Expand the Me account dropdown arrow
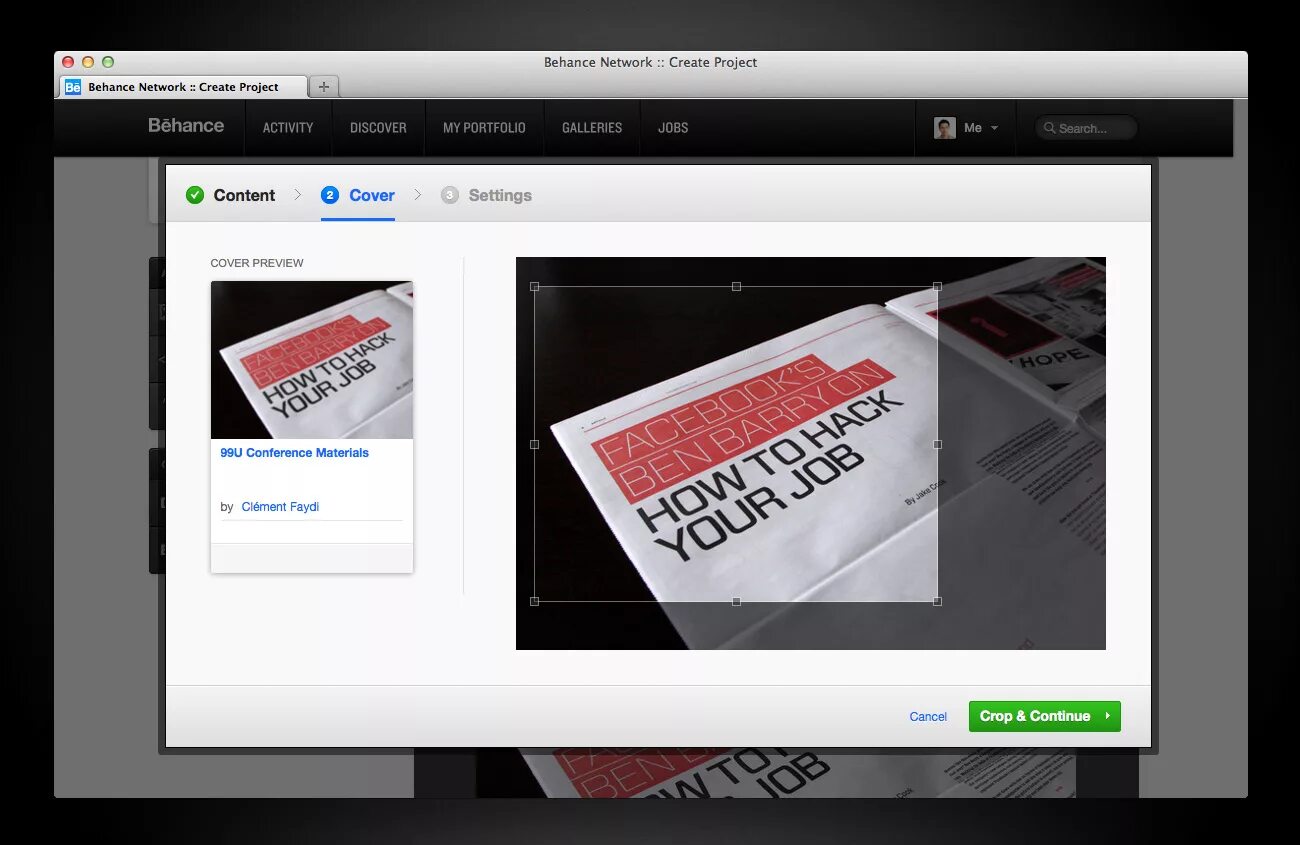 pos(994,128)
